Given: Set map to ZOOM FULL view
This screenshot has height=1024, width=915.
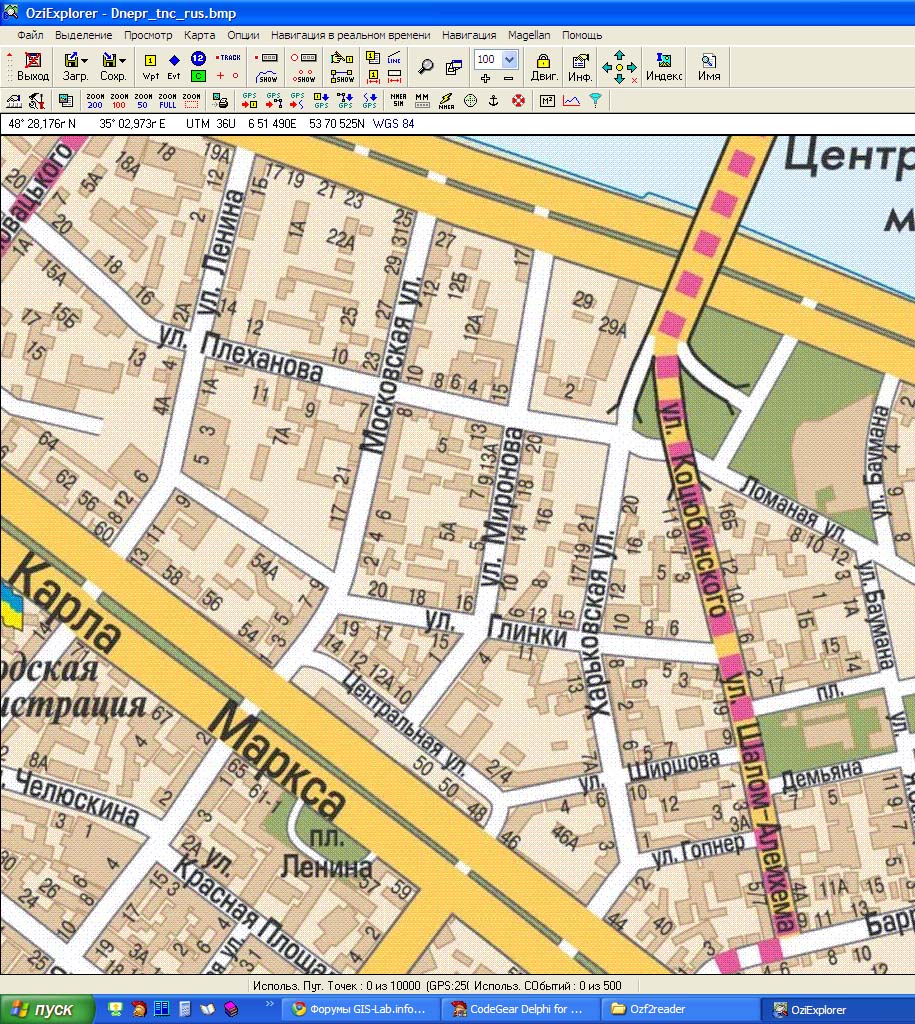Looking at the screenshot, I should tap(167, 100).
